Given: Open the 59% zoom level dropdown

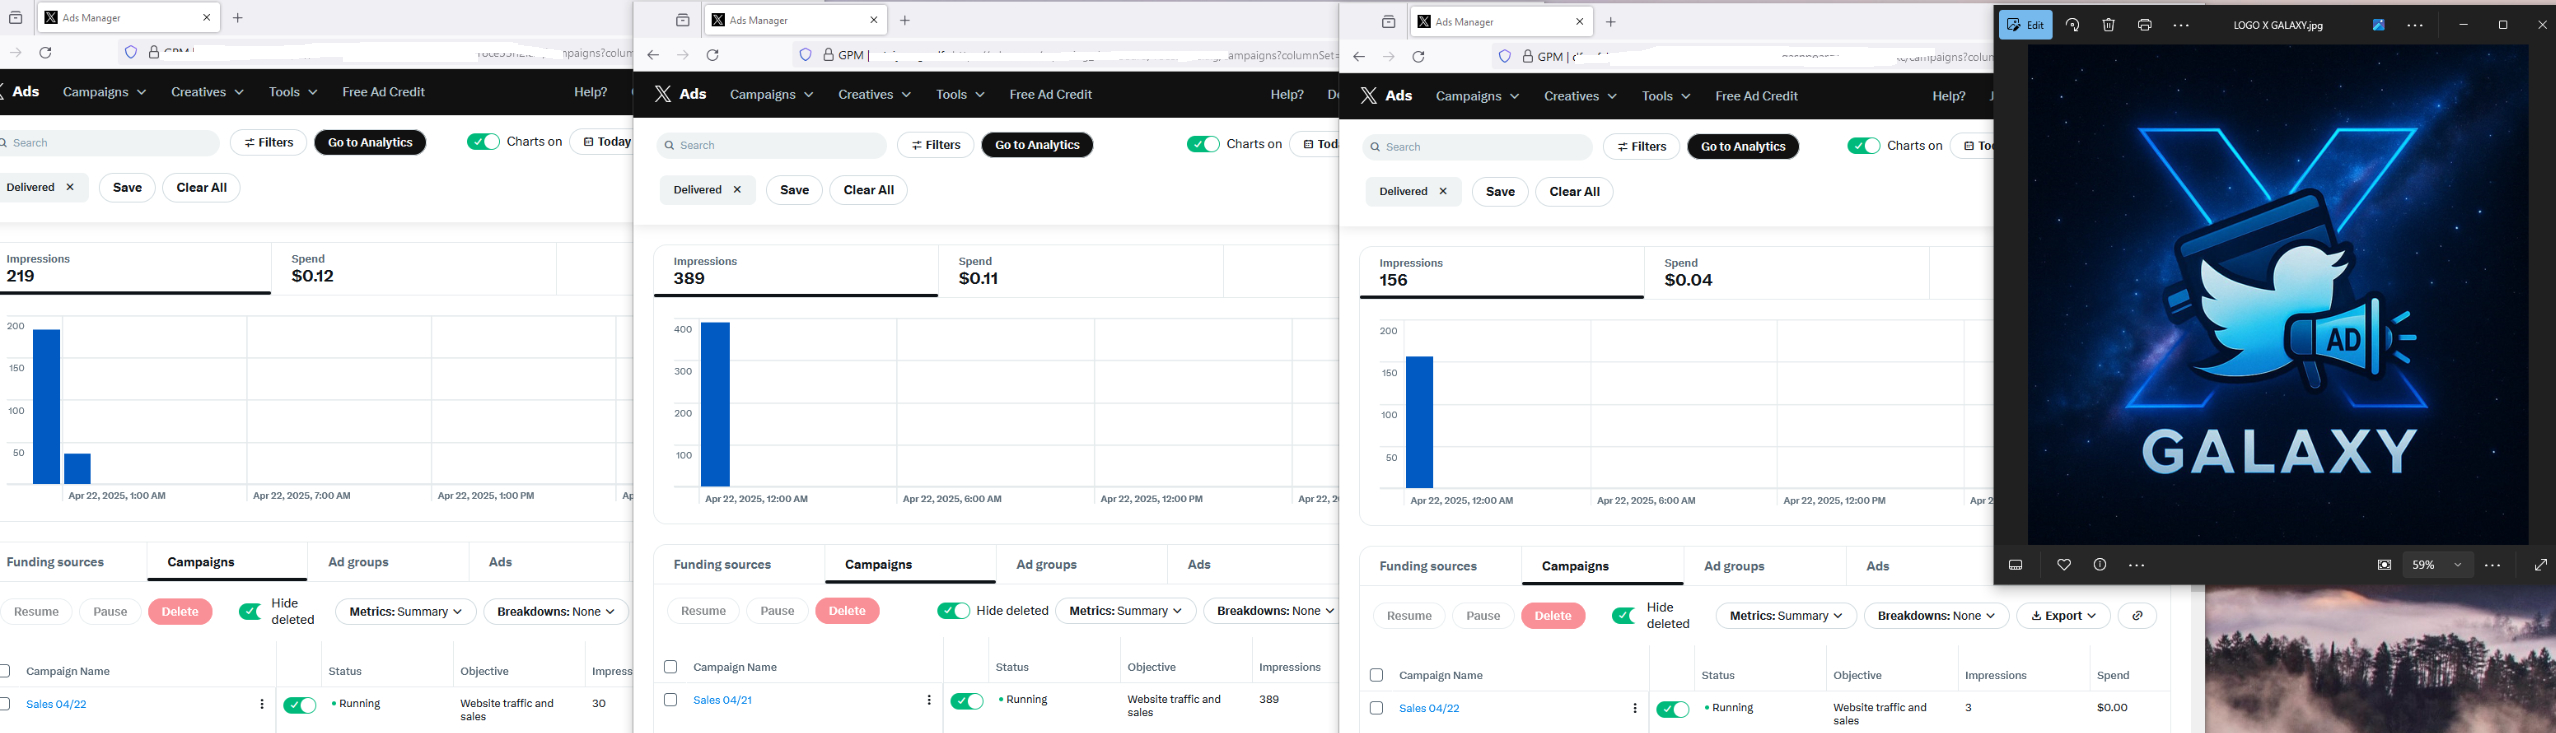Looking at the screenshot, I should click(2436, 565).
